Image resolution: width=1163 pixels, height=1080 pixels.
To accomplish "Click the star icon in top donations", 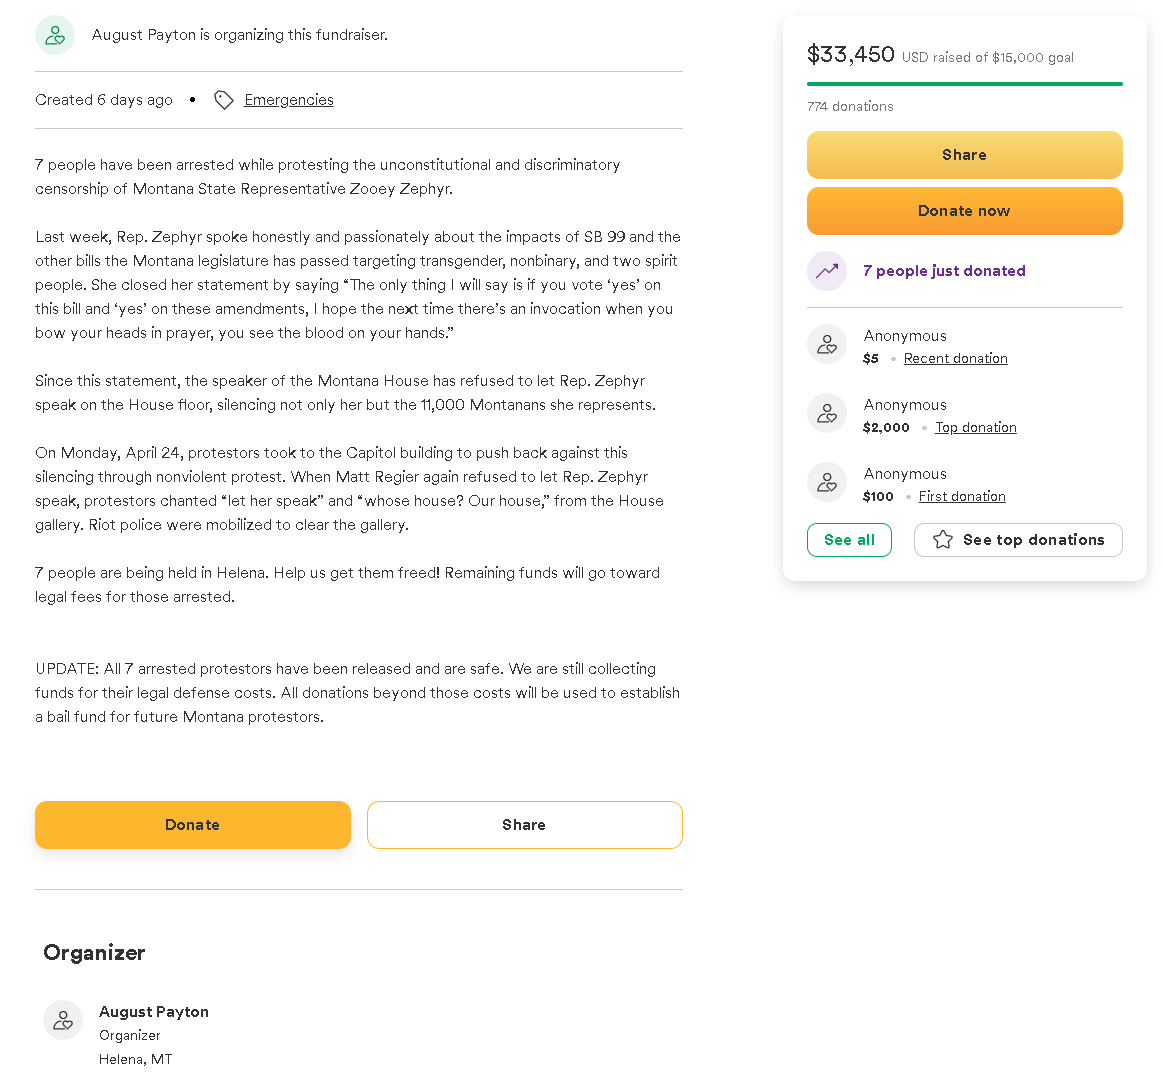I will pos(942,540).
